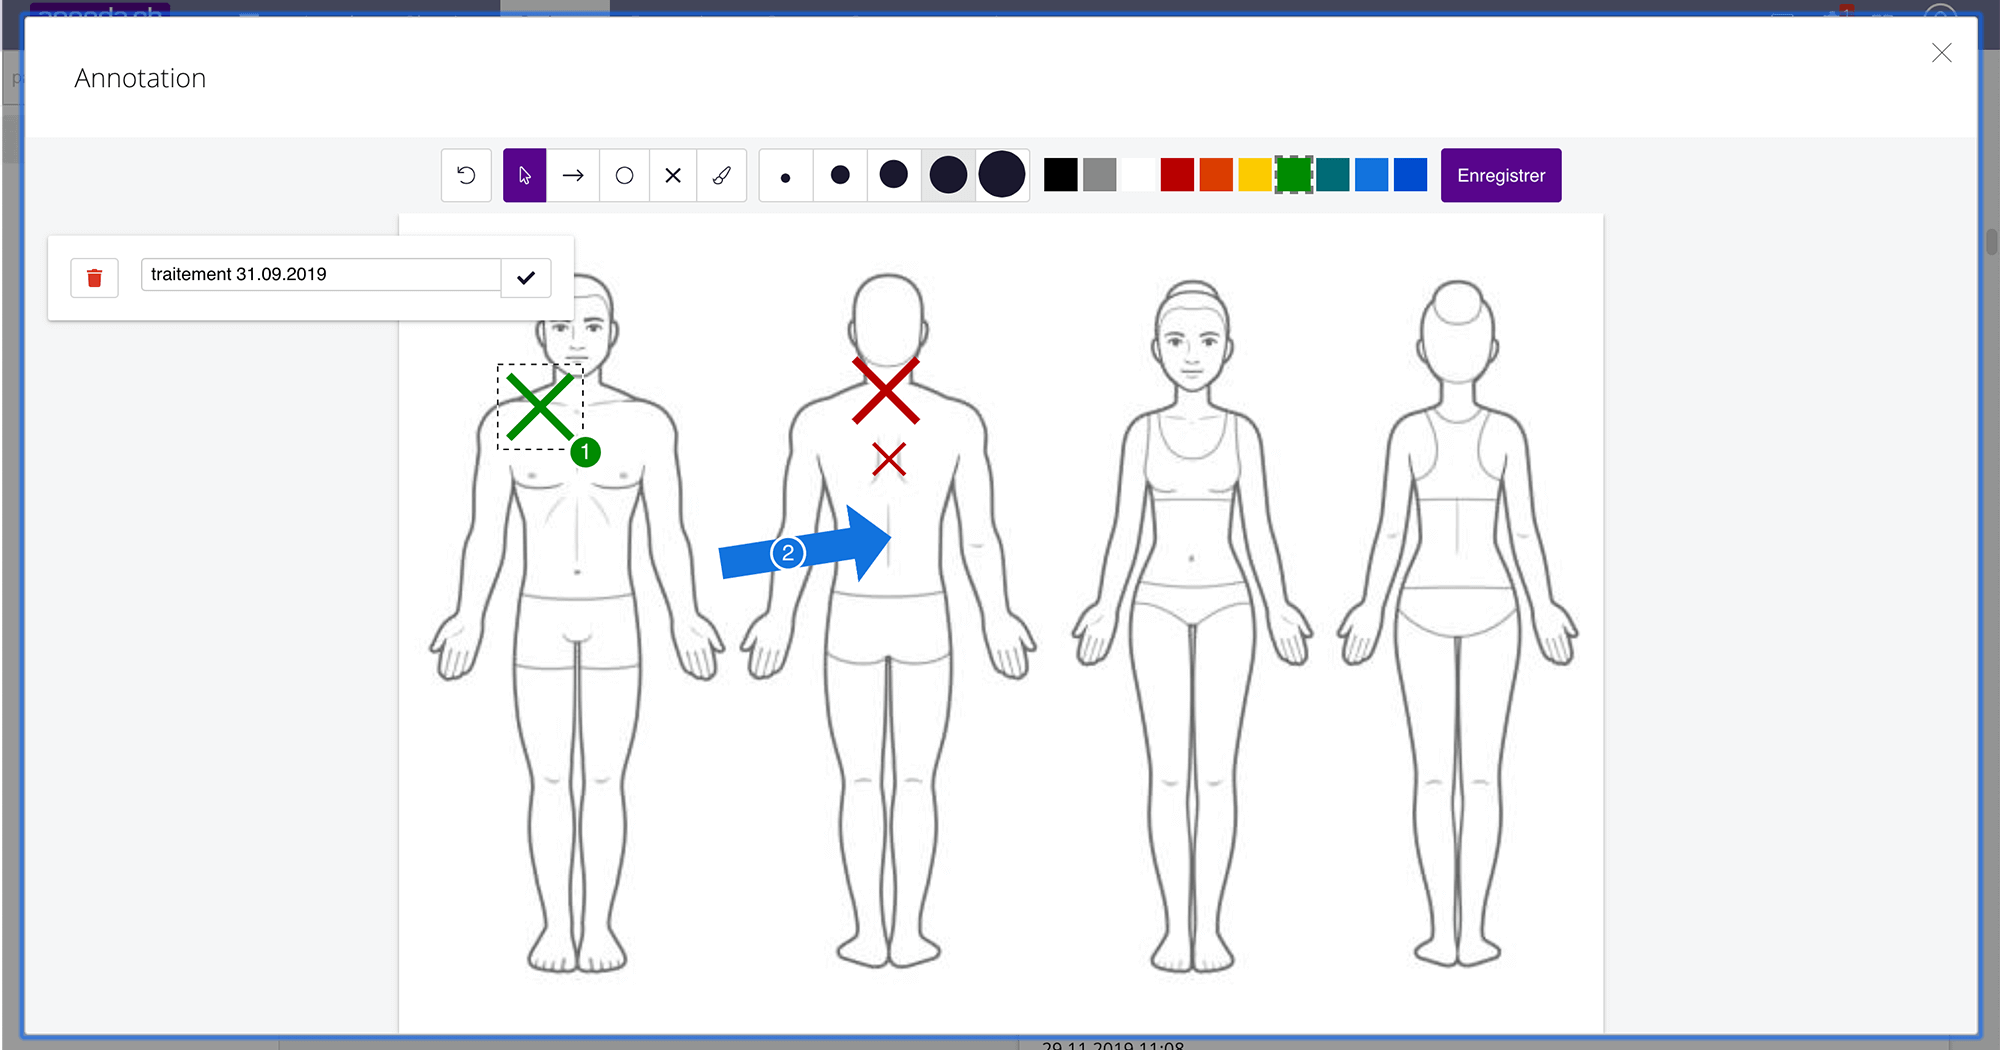Screen dimensions: 2000x1050
Task: Confirm annotation text with checkmark
Action: coord(526,278)
